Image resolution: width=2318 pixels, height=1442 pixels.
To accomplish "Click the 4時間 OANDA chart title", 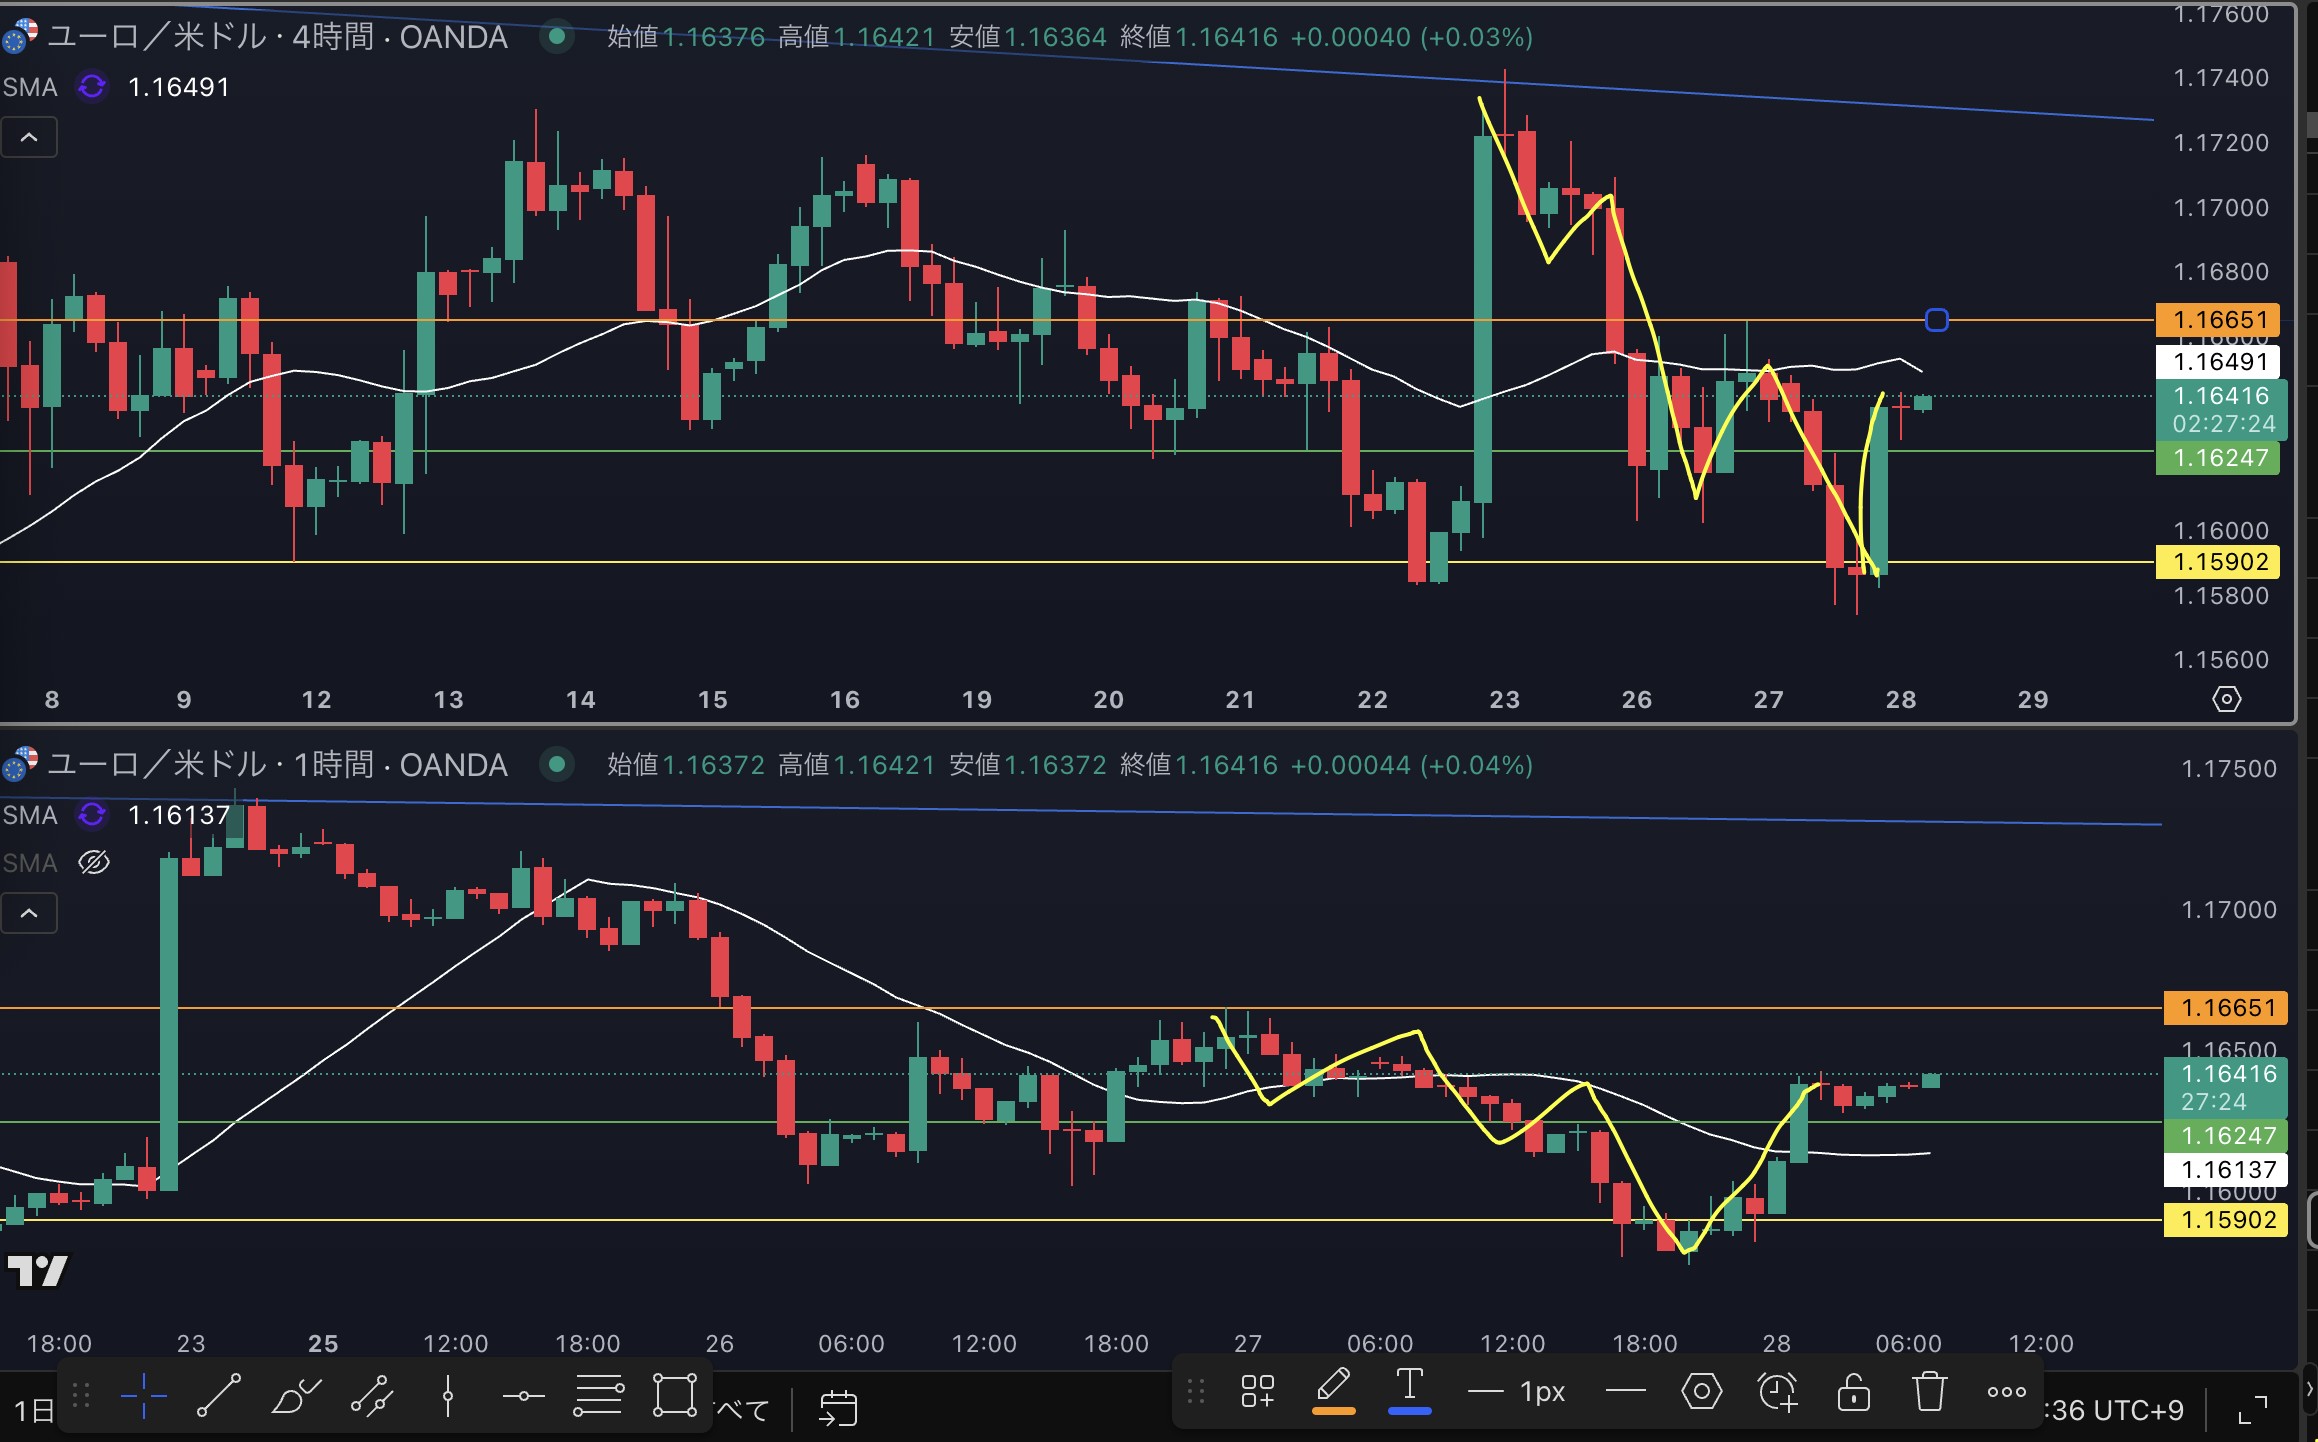I will tap(277, 37).
